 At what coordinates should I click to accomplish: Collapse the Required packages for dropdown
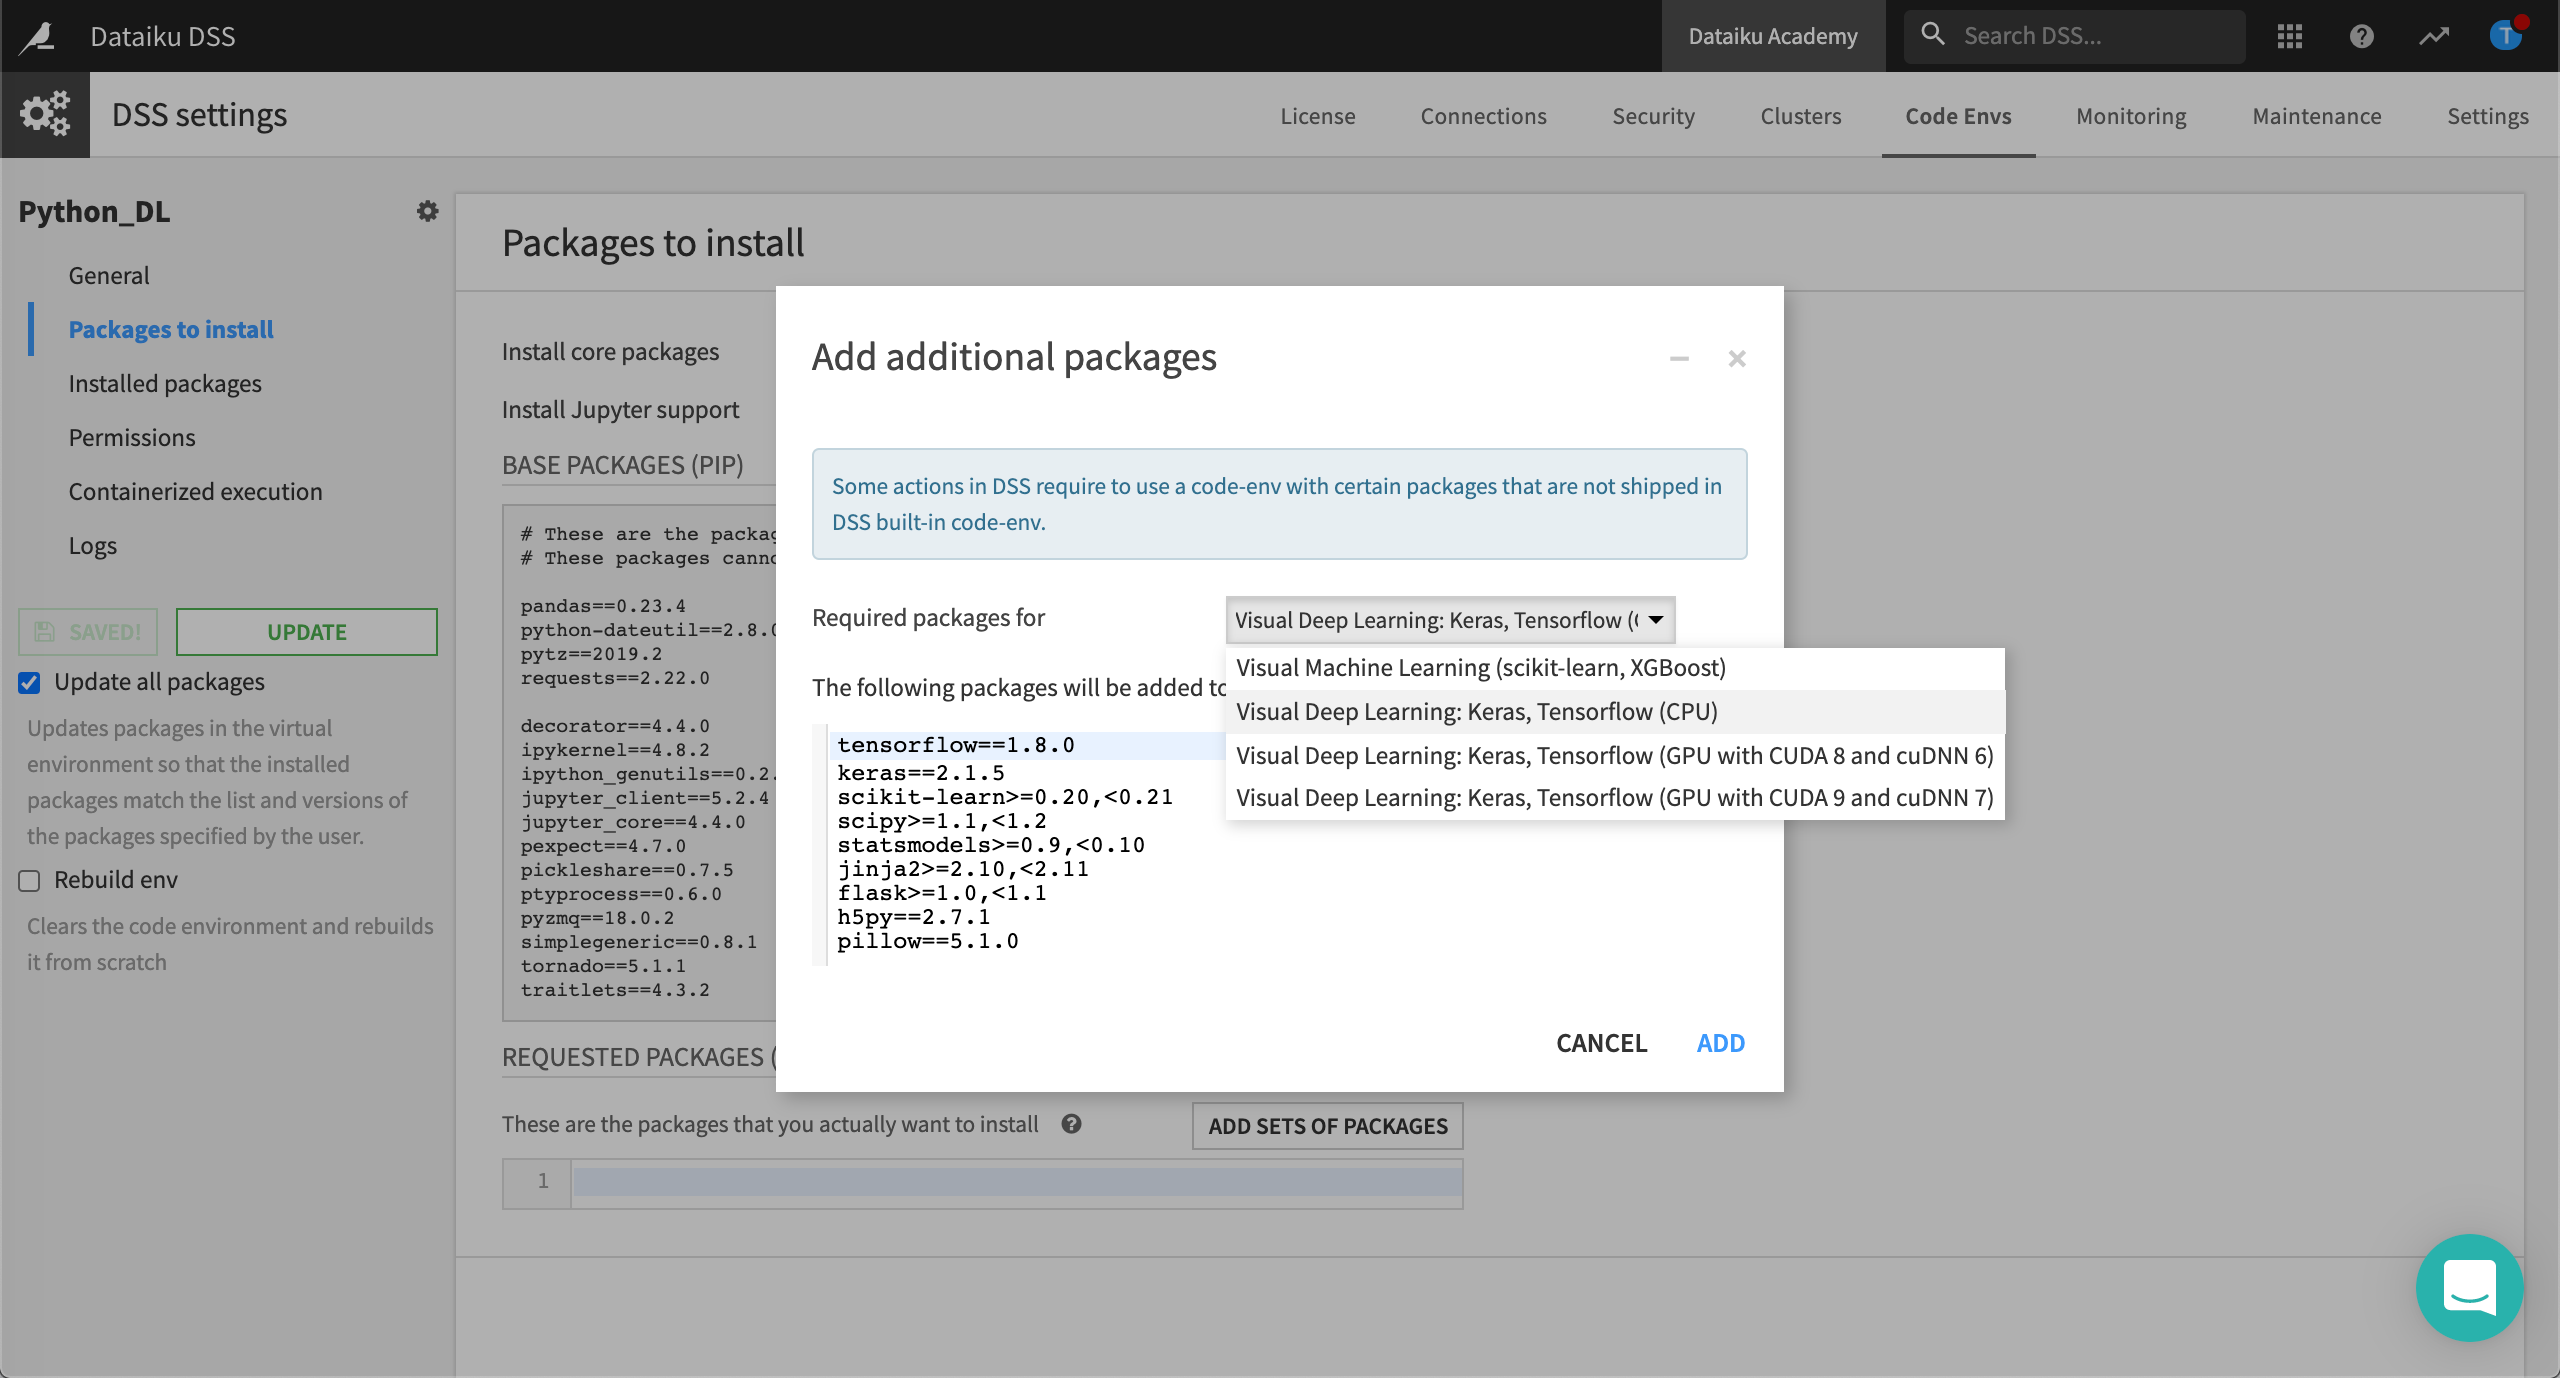click(1450, 620)
